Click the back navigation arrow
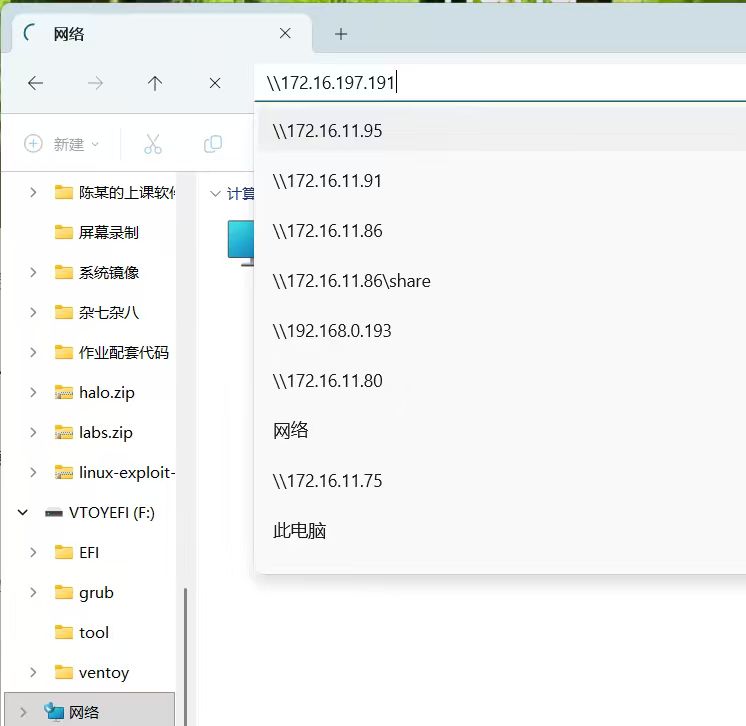The height and width of the screenshot is (726, 746). [36, 84]
